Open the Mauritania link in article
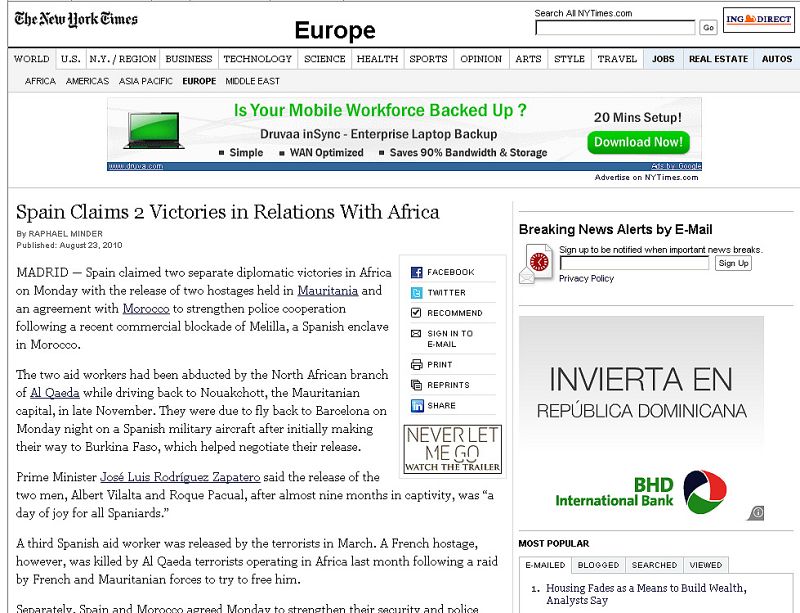The image size is (800, 613). pos(327,291)
